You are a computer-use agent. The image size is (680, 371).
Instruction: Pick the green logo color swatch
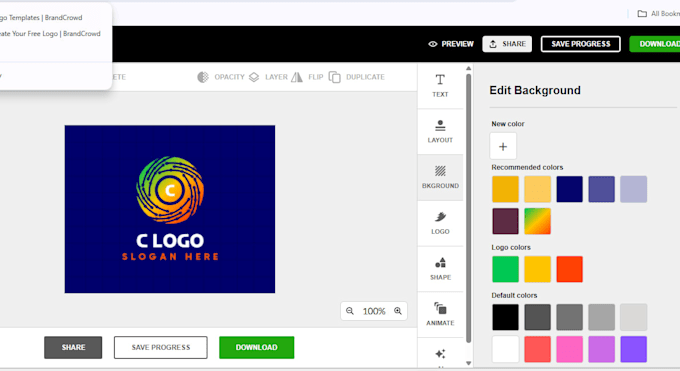point(505,269)
